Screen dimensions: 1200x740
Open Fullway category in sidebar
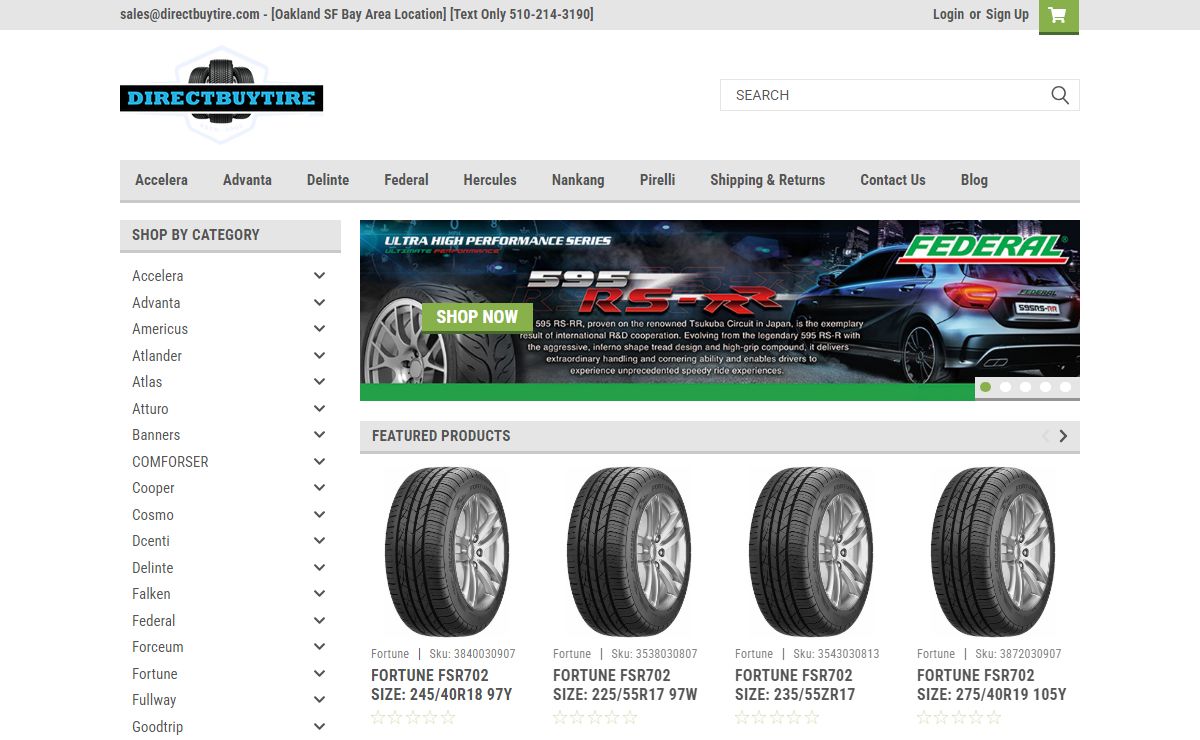(154, 700)
